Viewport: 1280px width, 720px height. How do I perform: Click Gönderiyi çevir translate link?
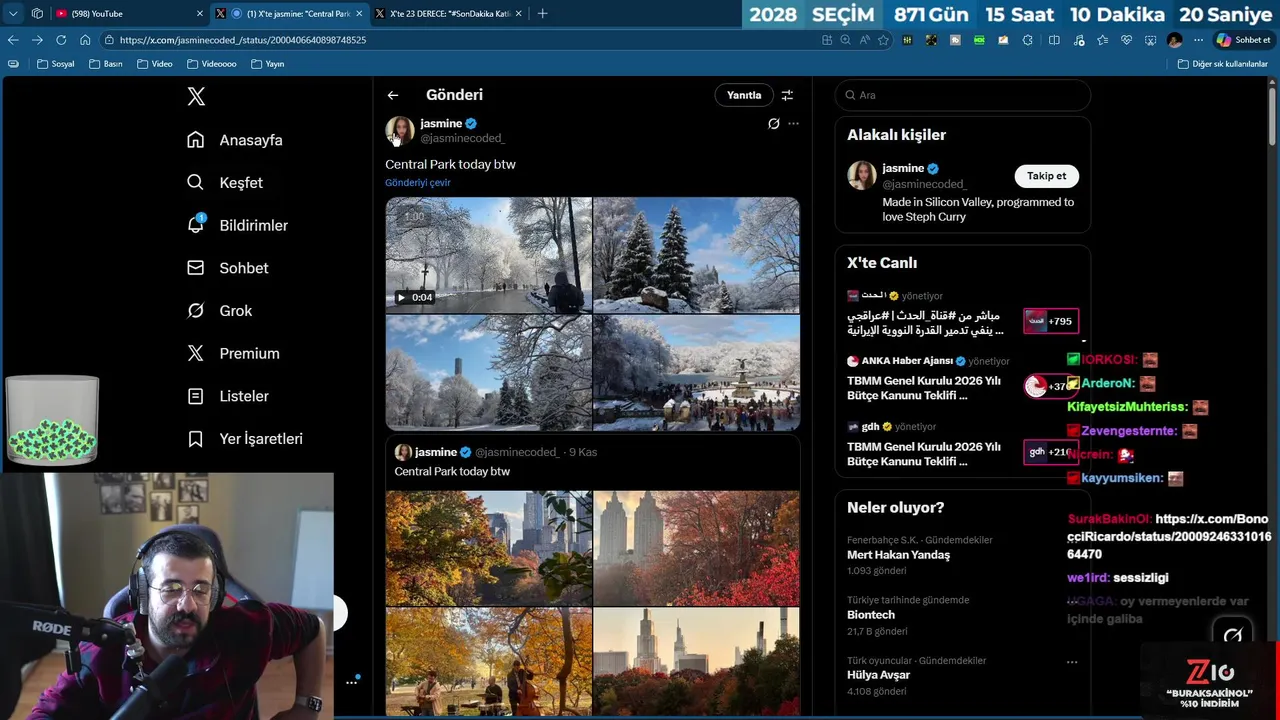pos(418,183)
